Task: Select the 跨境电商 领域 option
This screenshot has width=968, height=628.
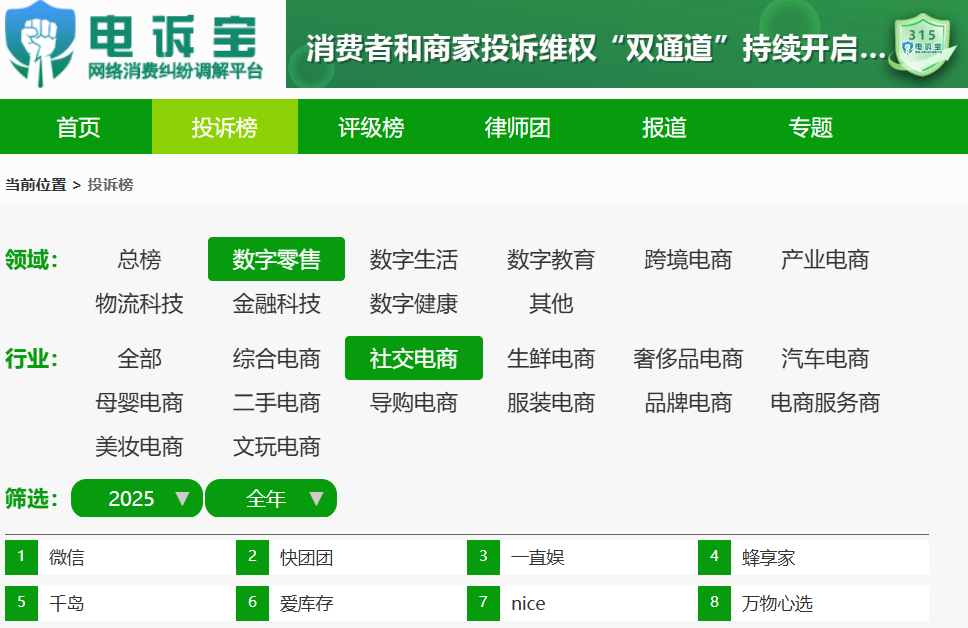Action: click(686, 258)
